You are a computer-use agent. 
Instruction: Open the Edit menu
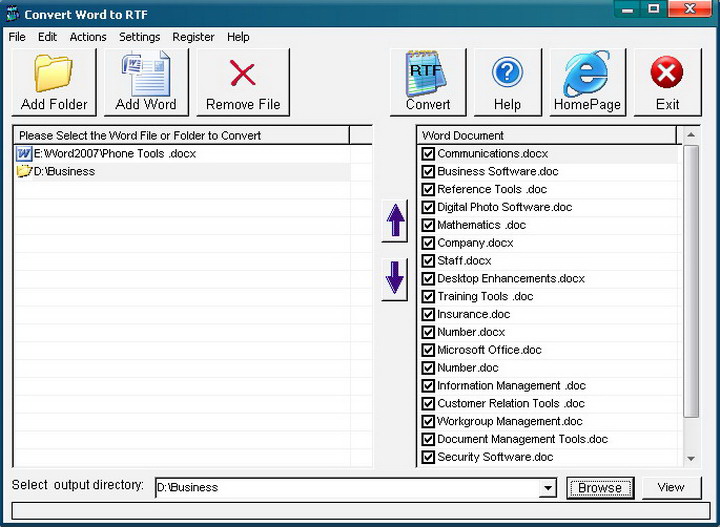(47, 37)
